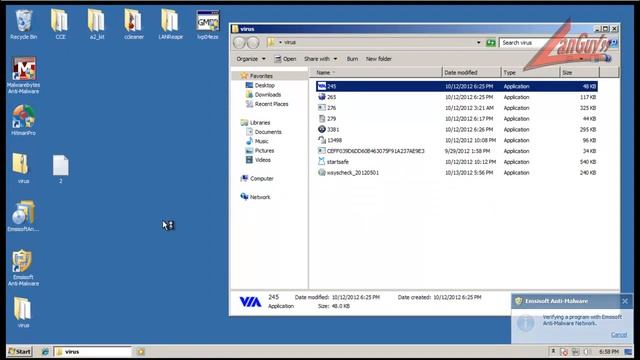Switch to the virus taskbar button
The image size is (640, 360).
coord(93,351)
